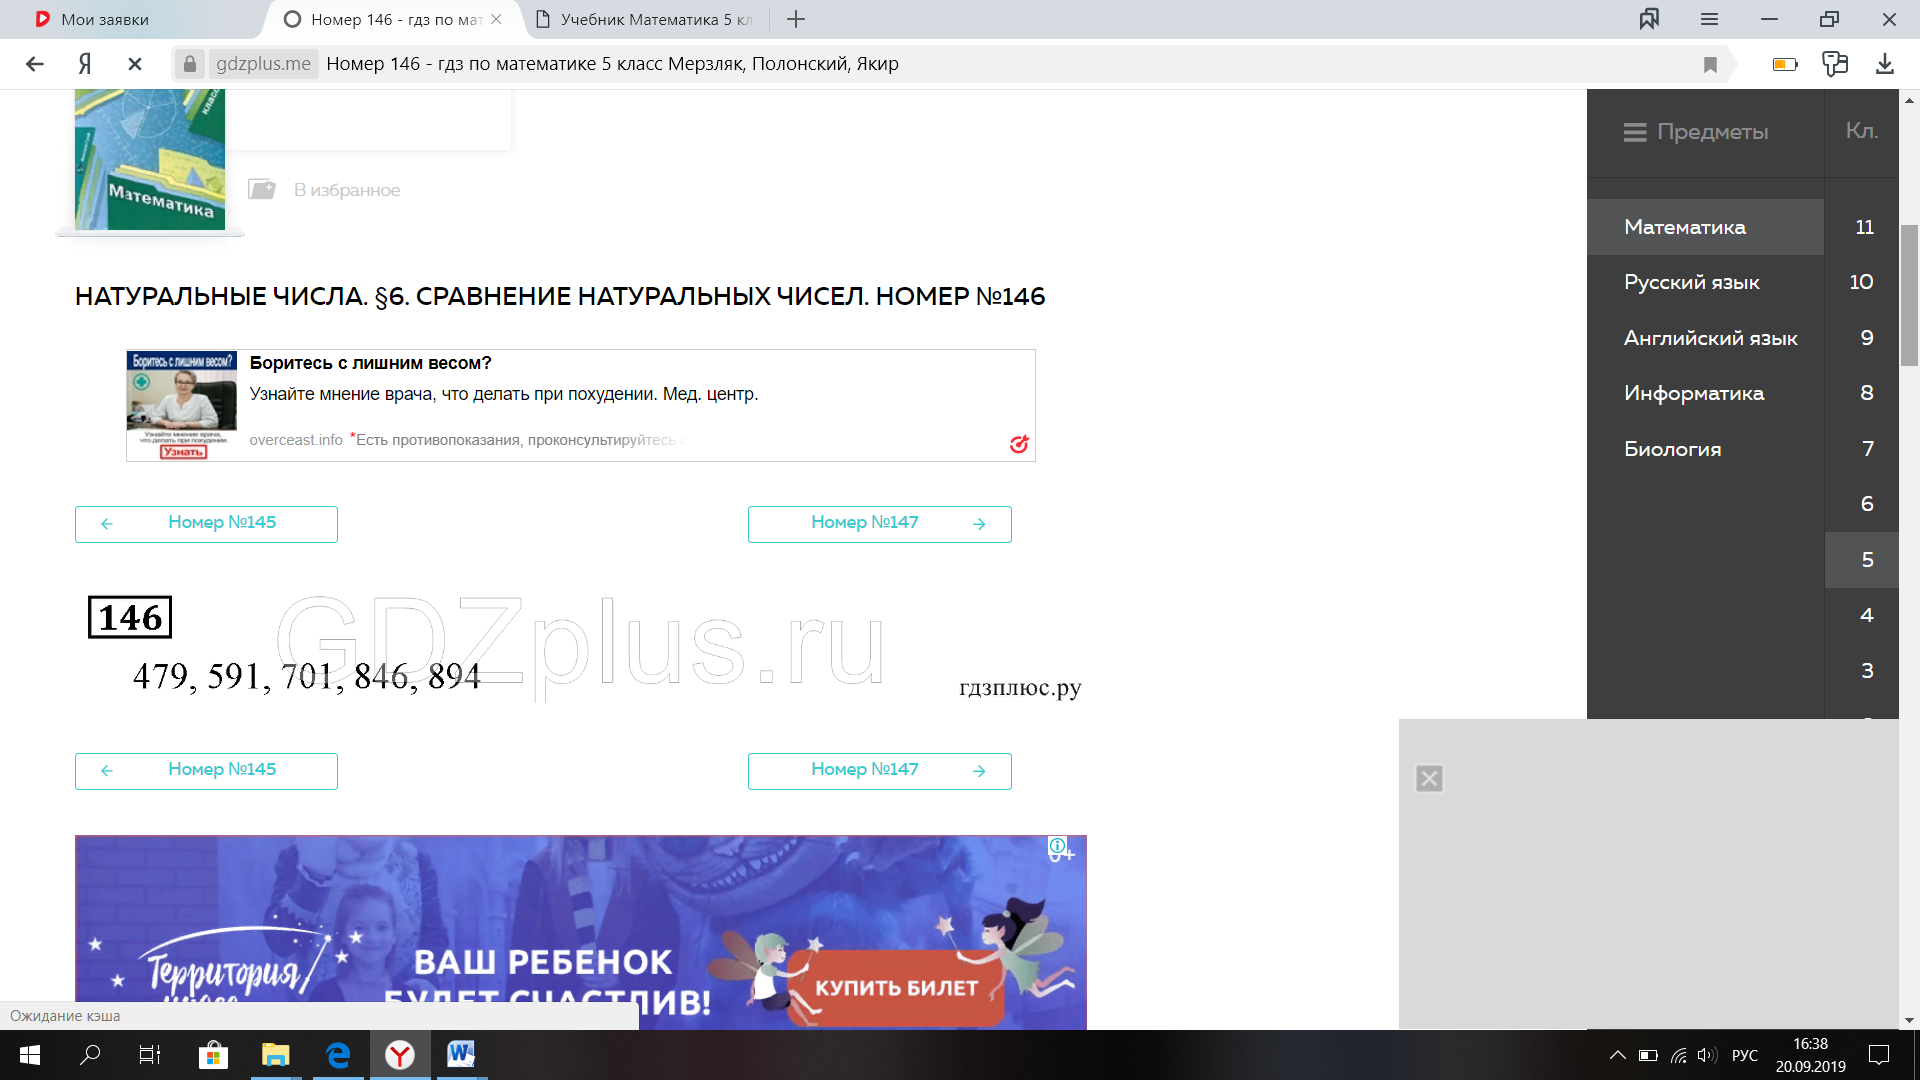Click the Yandex home icon
This screenshot has height=1080, width=1920.
[x=85, y=64]
